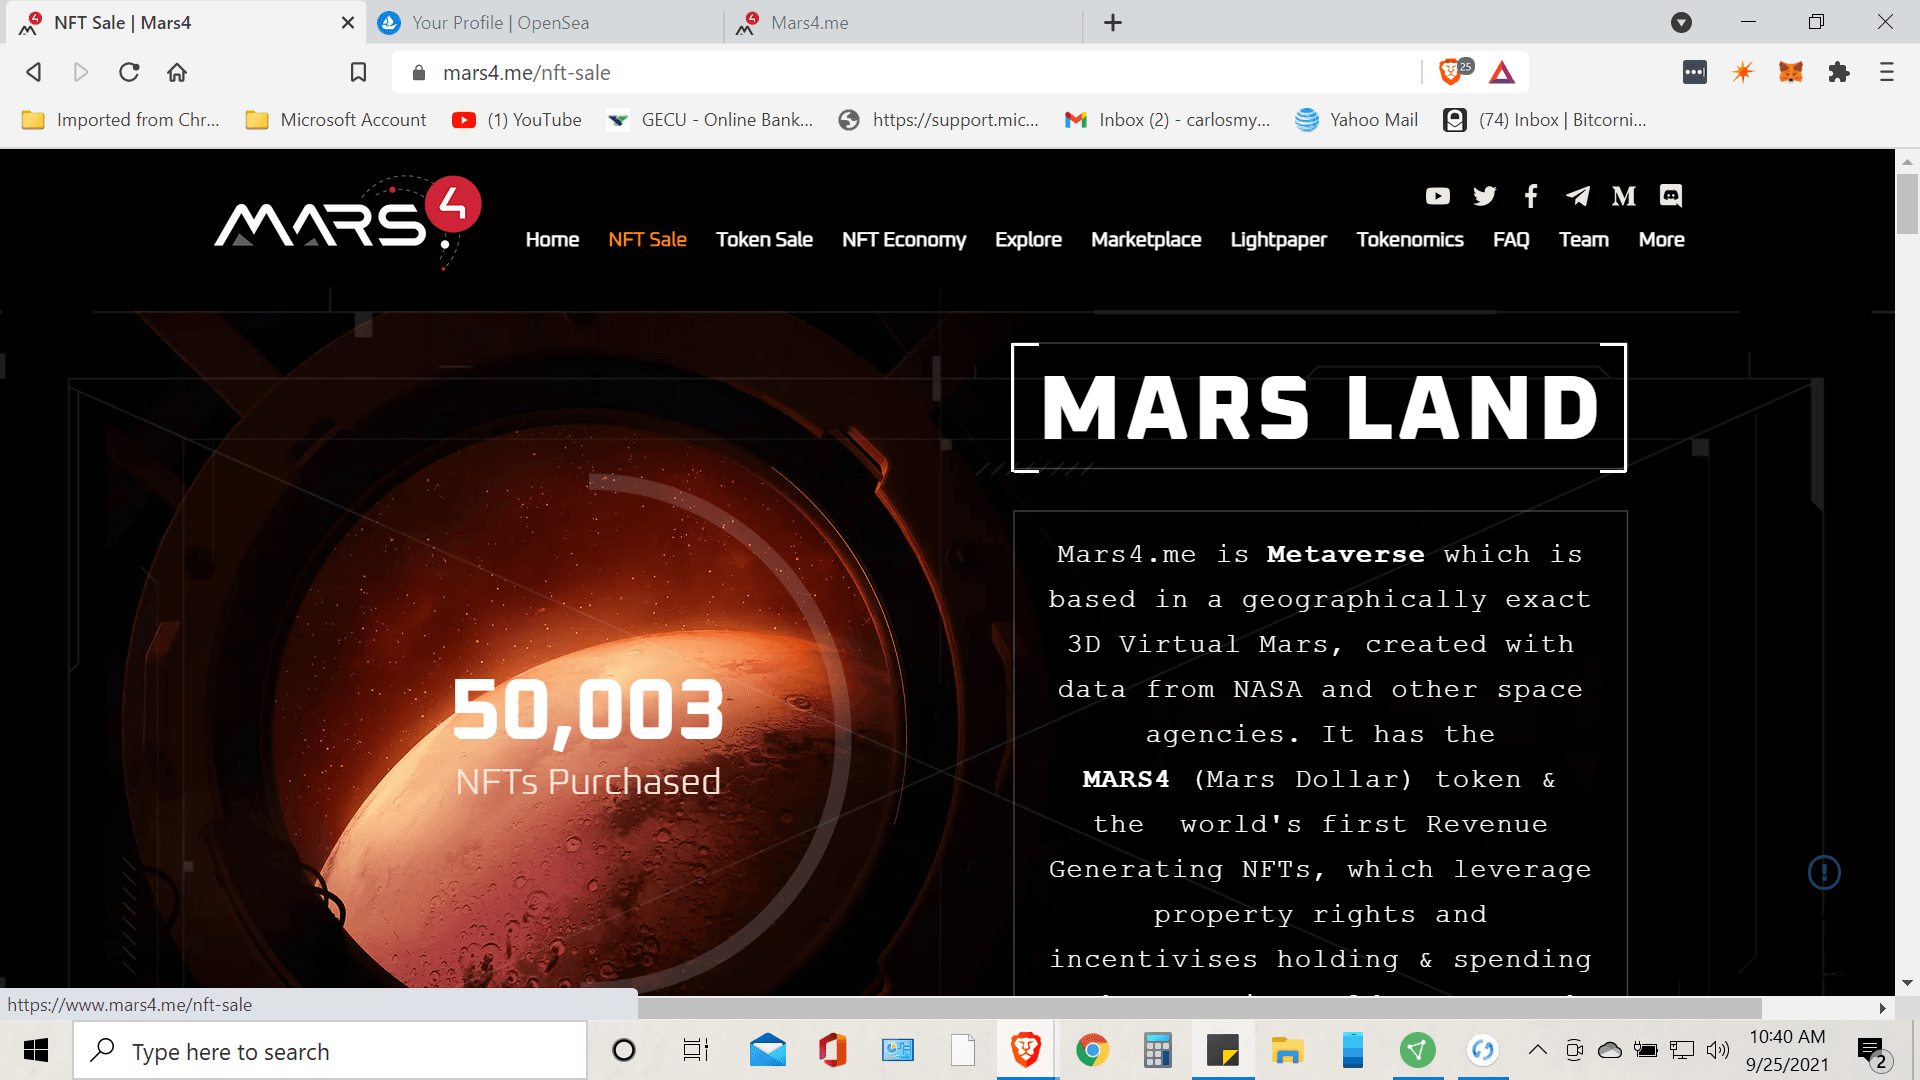Viewport: 1920px width, 1080px height.
Task: Open Bitcorni Inbox (74) bookmark
Action: pos(1545,120)
